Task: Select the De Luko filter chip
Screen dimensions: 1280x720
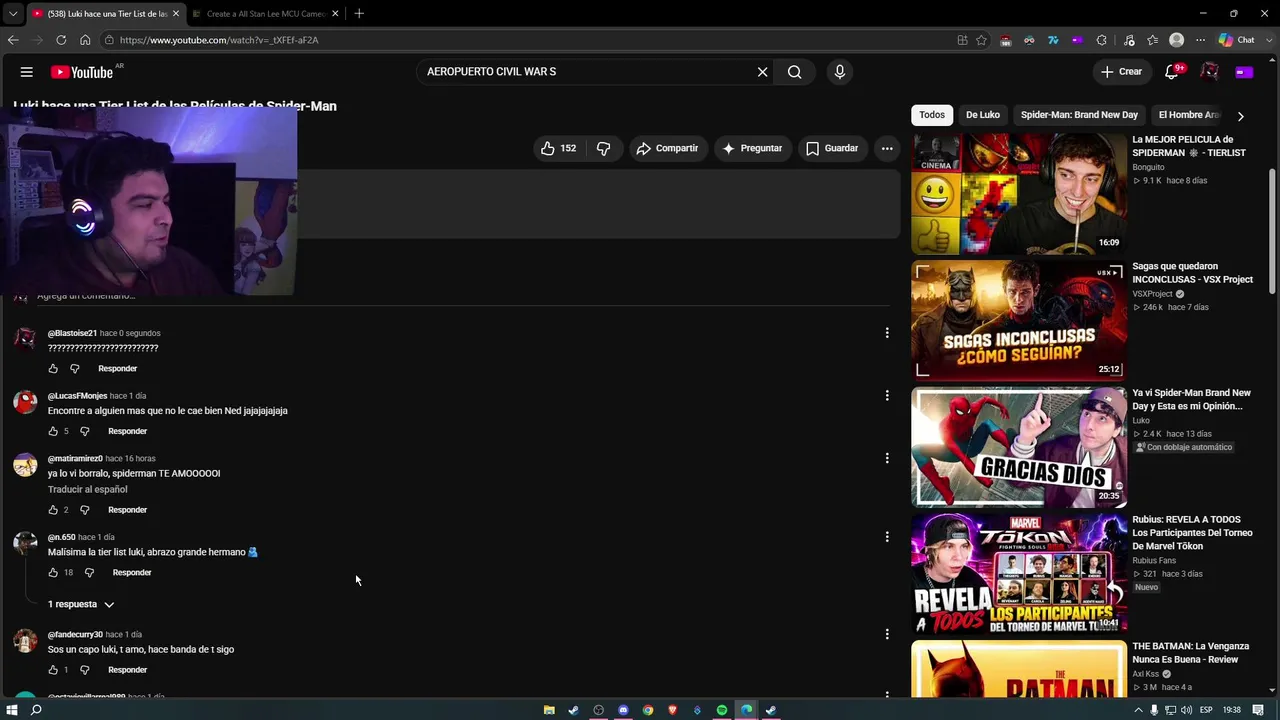Action: 983,115
